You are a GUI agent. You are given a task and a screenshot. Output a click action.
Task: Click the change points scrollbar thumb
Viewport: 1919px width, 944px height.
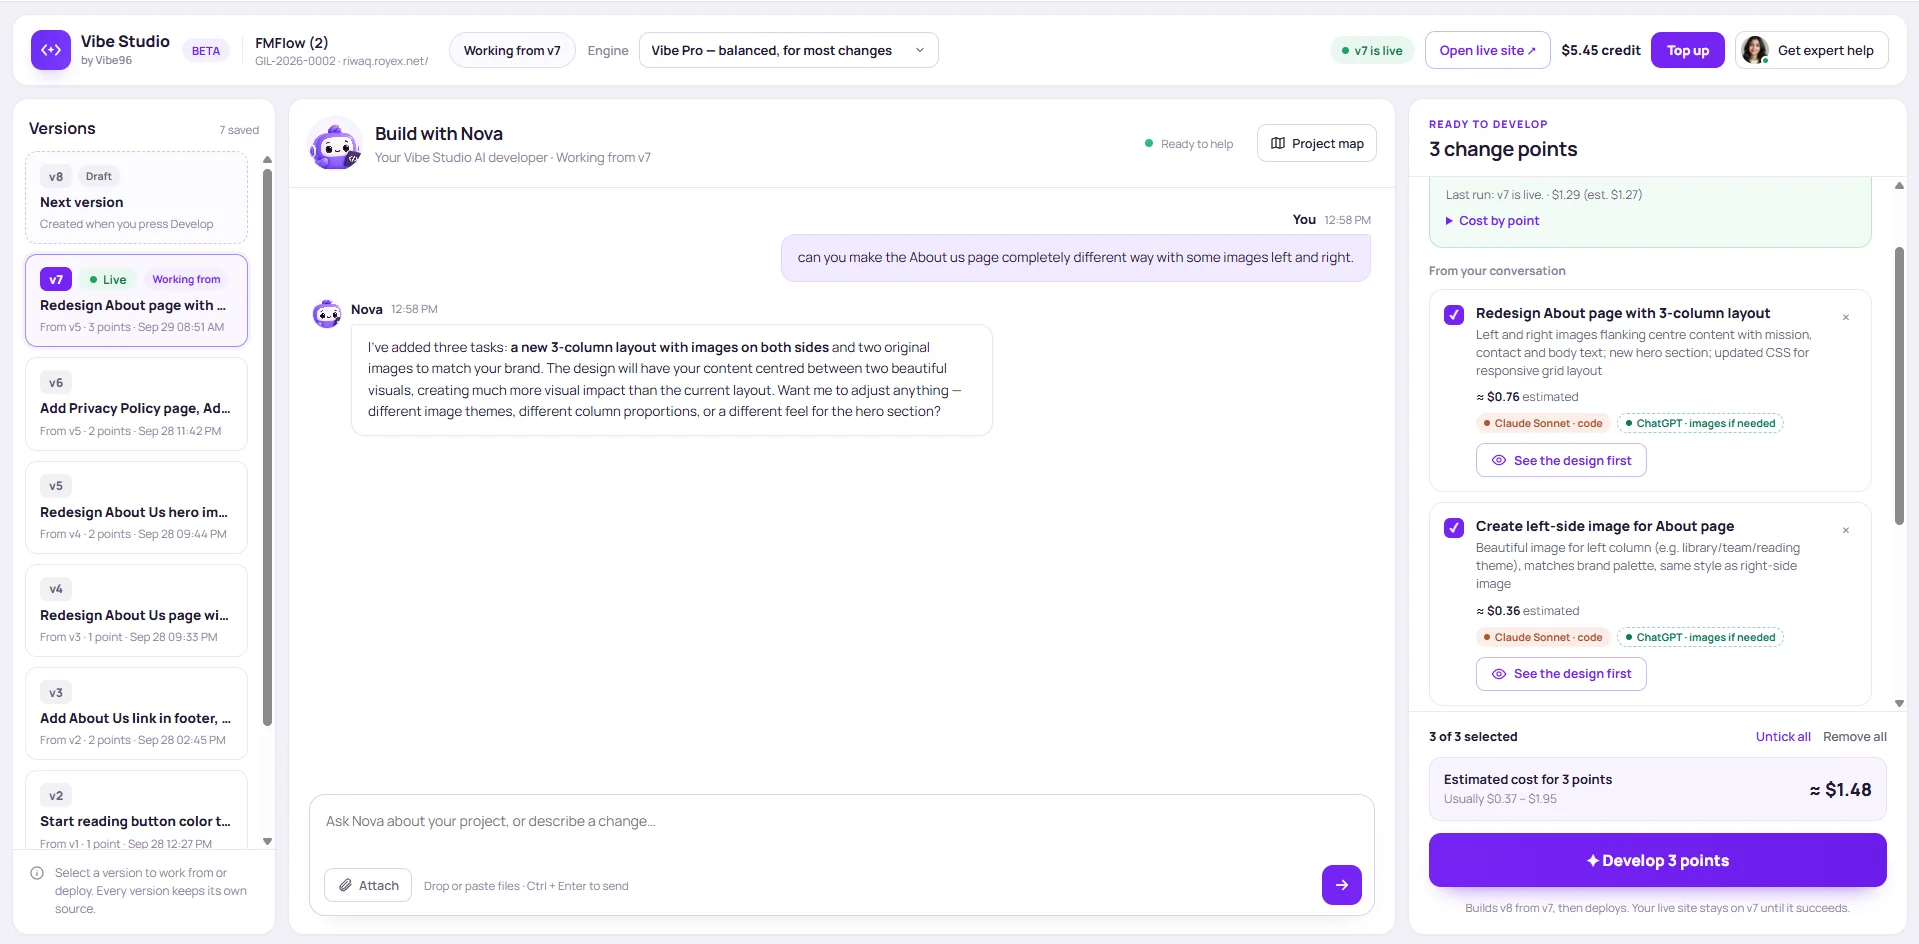tap(1899, 385)
